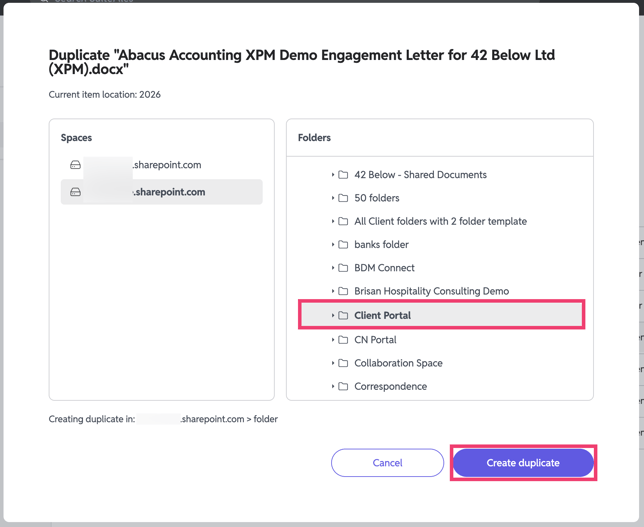Screen dimensions: 644x527
Task: Click the Correspondence folder icon
Action: click(x=343, y=387)
